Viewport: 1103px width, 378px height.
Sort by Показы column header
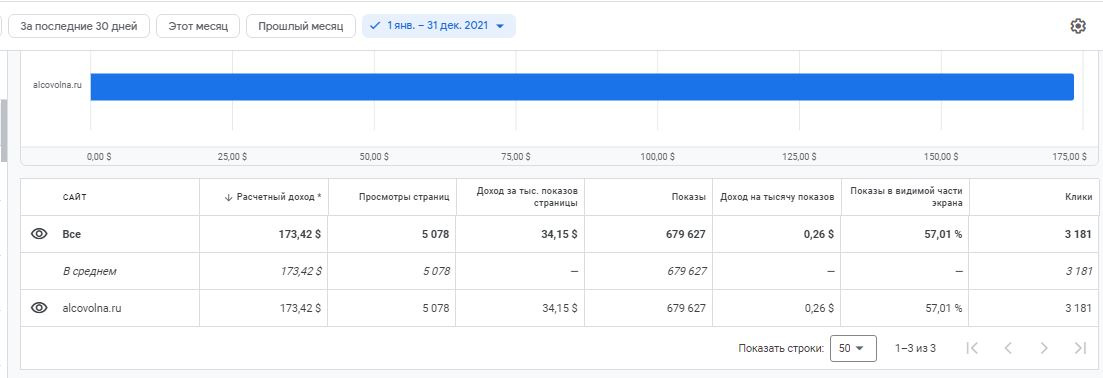tap(688, 198)
